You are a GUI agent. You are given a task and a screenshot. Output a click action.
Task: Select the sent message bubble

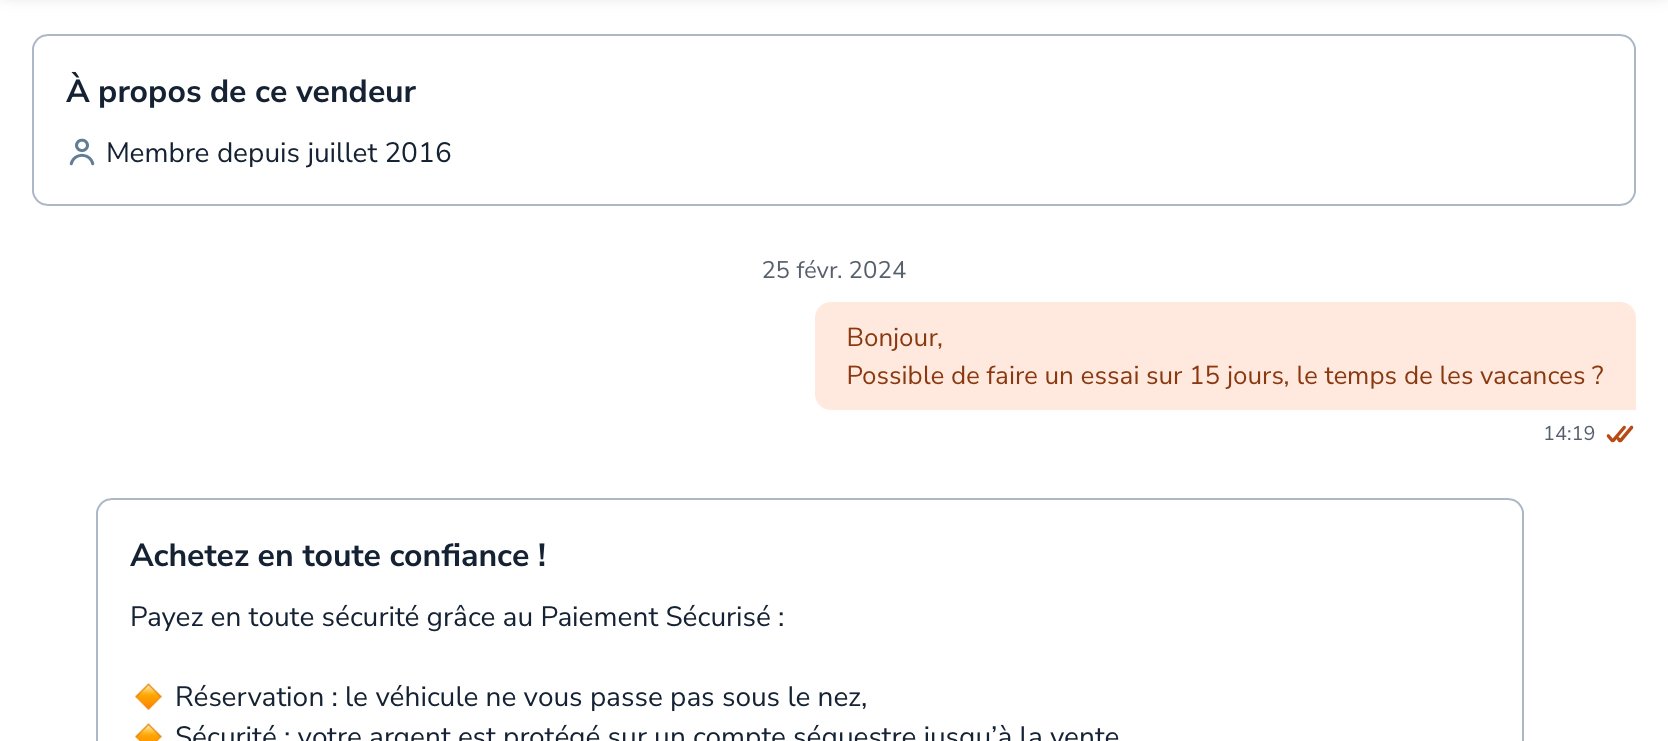tap(1225, 356)
